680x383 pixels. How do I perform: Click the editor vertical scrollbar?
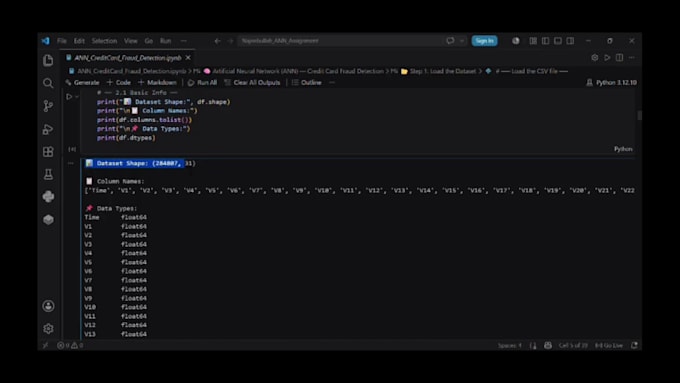tap(639, 115)
